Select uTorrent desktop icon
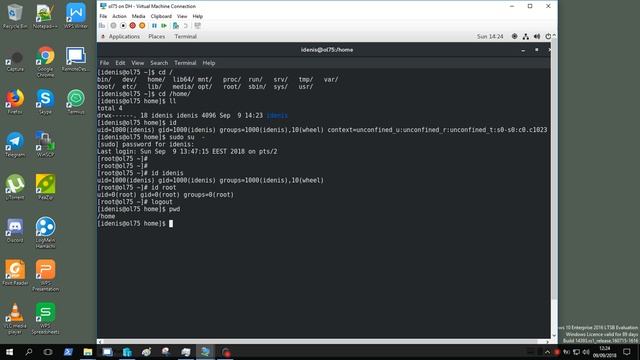 [15, 187]
